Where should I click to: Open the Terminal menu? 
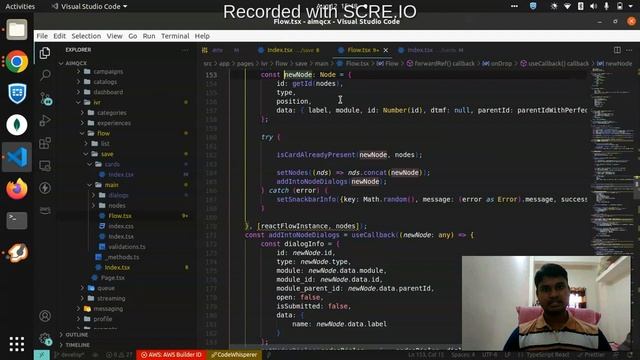tap(175, 36)
